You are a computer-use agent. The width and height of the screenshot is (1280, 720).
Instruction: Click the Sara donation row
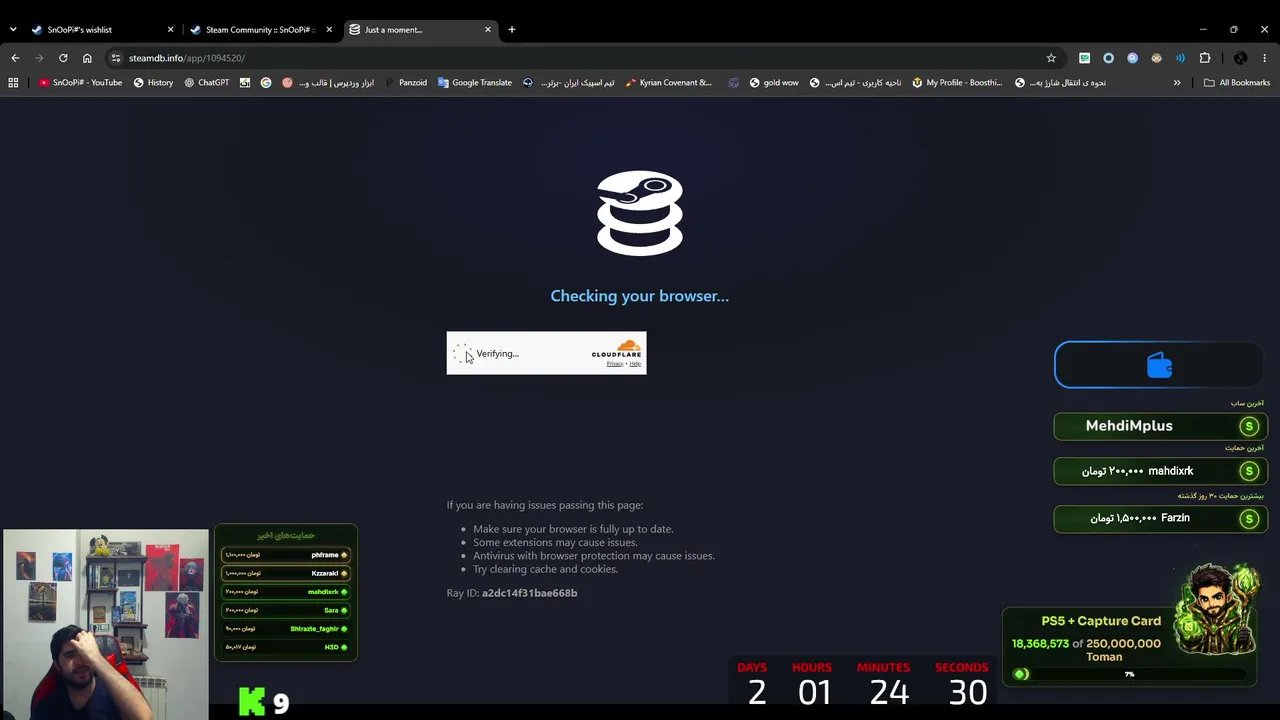click(286, 610)
